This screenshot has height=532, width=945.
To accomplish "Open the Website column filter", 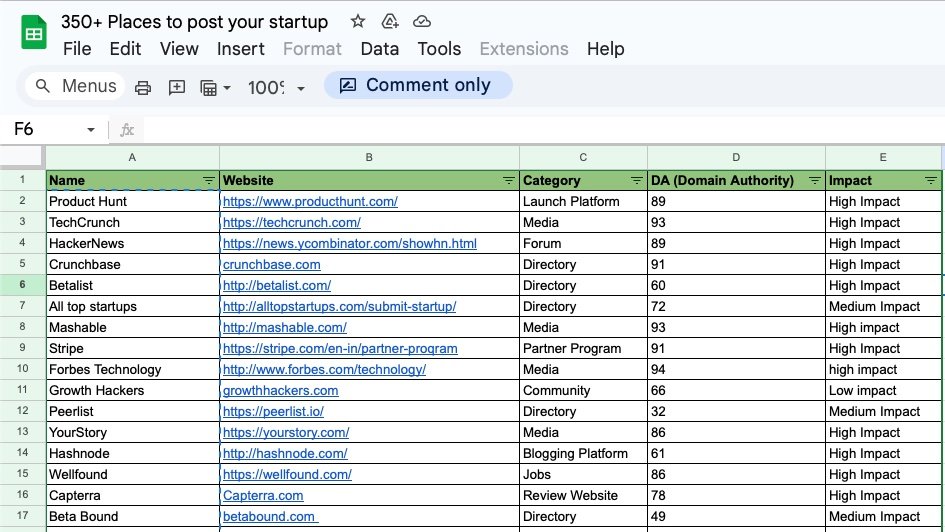I will click(x=509, y=181).
